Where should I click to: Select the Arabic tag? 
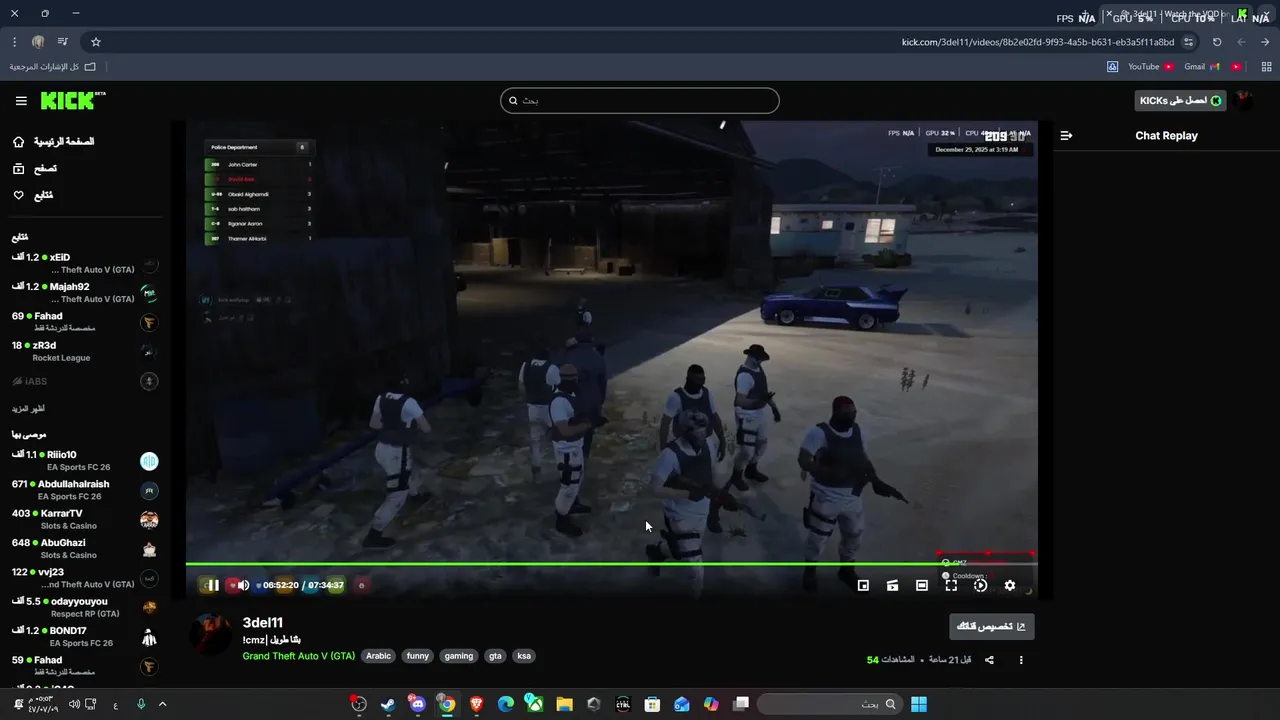click(378, 656)
